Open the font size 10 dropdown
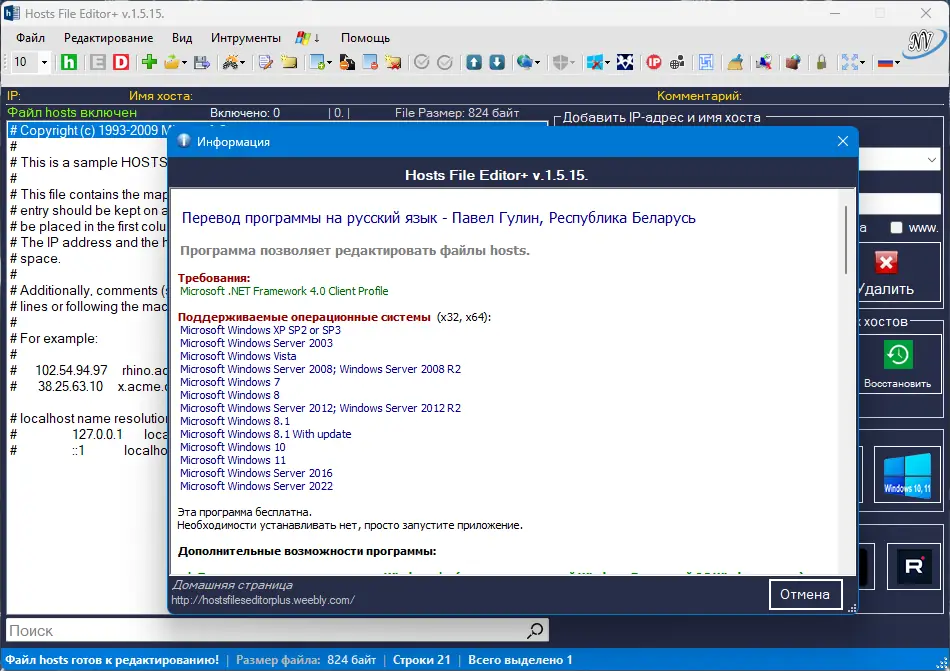This screenshot has width=950, height=671. click(44, 62)
